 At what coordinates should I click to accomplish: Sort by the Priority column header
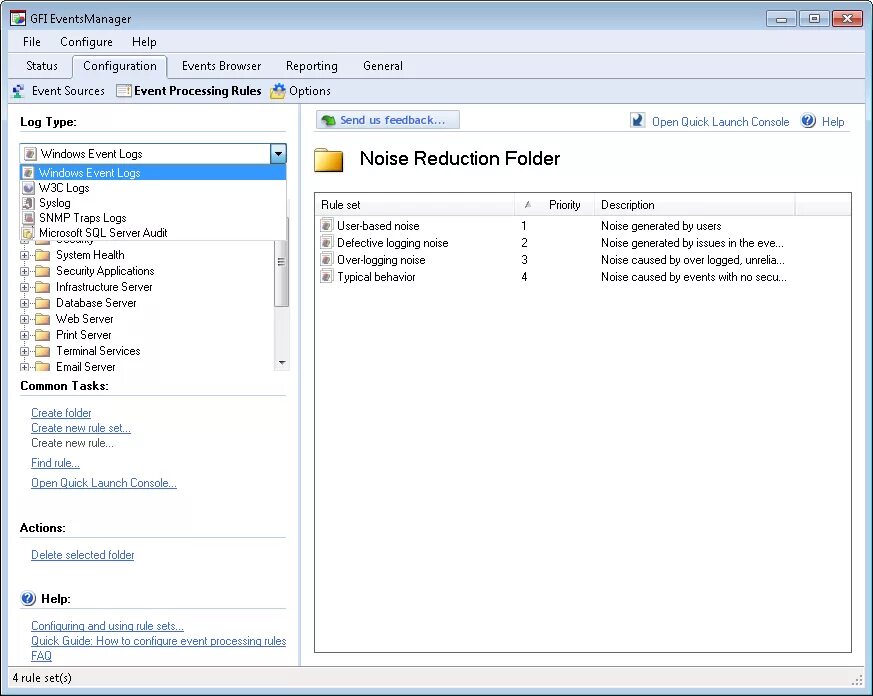pos(555,205)
